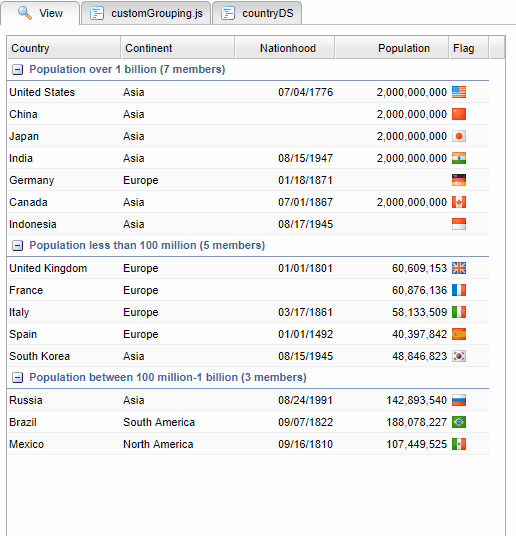Click the 60,876,136 population value

[419, 290]
